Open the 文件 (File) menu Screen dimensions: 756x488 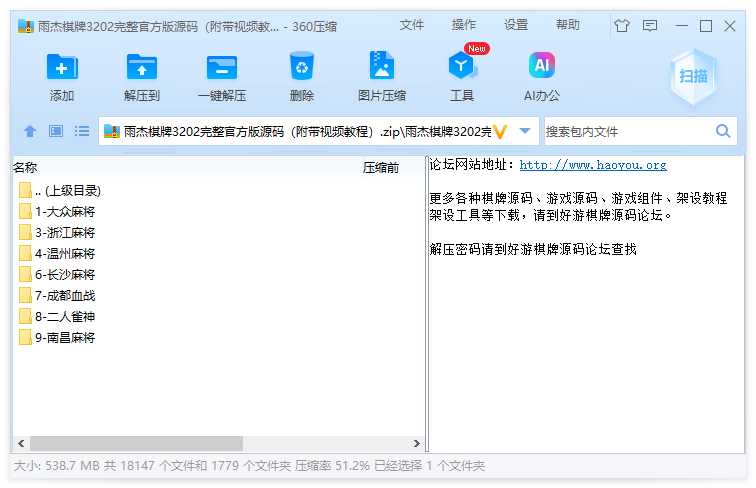click(412, 25)
